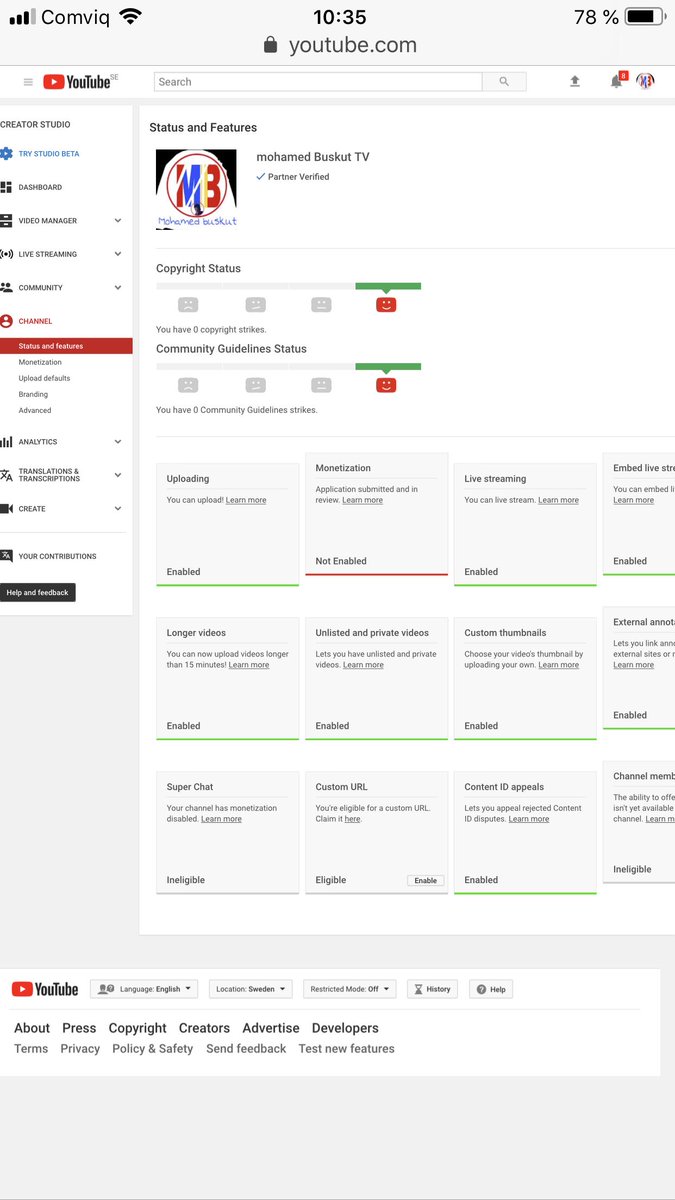The height and width of the screenshot is (1200, 675).
Task: Click the Community people icon
Action: (6, 288)
